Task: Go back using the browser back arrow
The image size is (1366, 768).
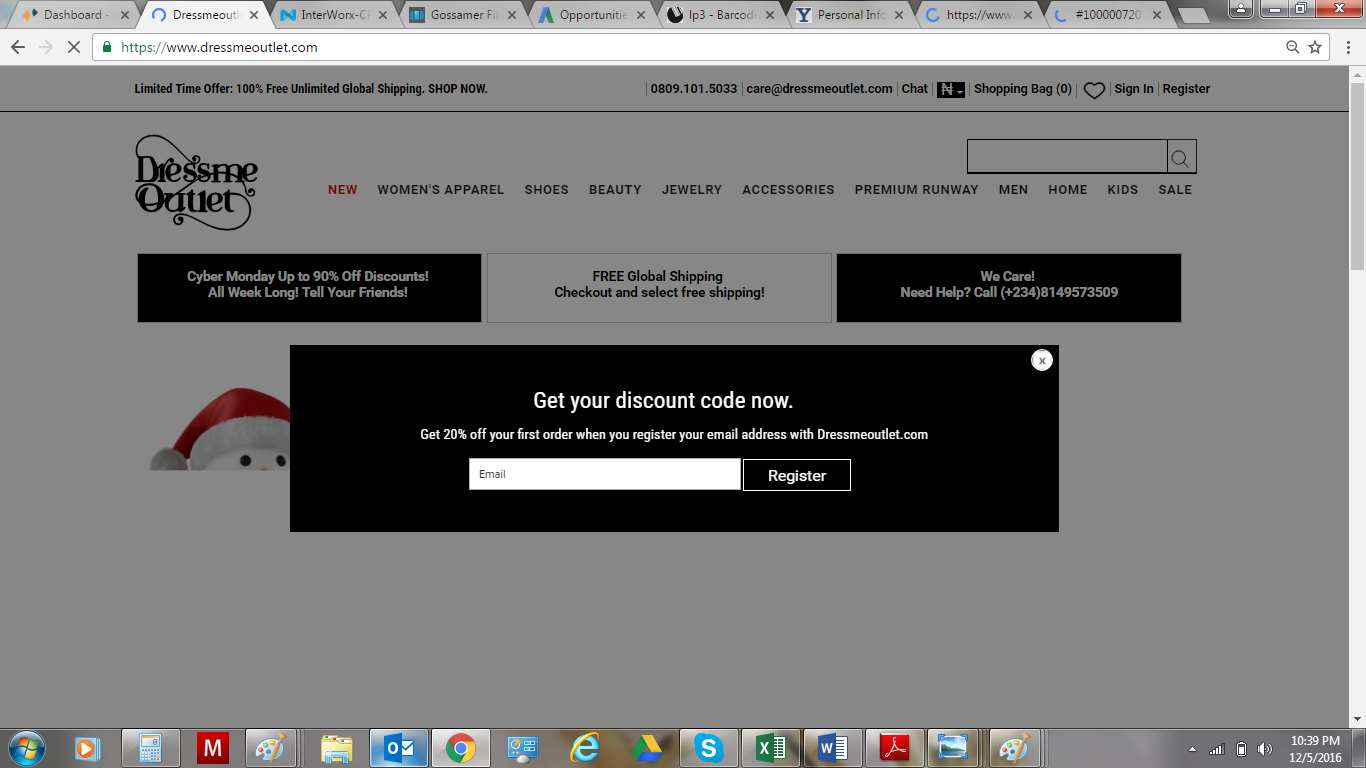Action: [16, 47]
